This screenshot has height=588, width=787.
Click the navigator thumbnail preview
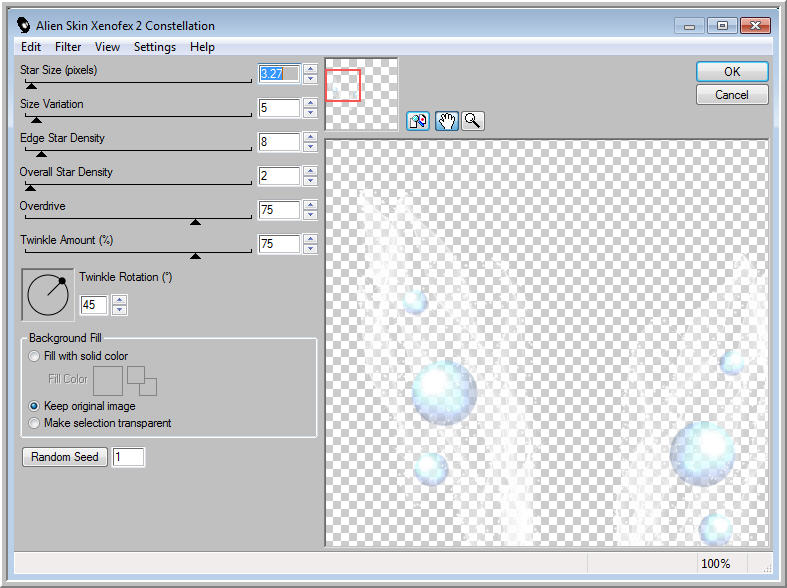361,94
